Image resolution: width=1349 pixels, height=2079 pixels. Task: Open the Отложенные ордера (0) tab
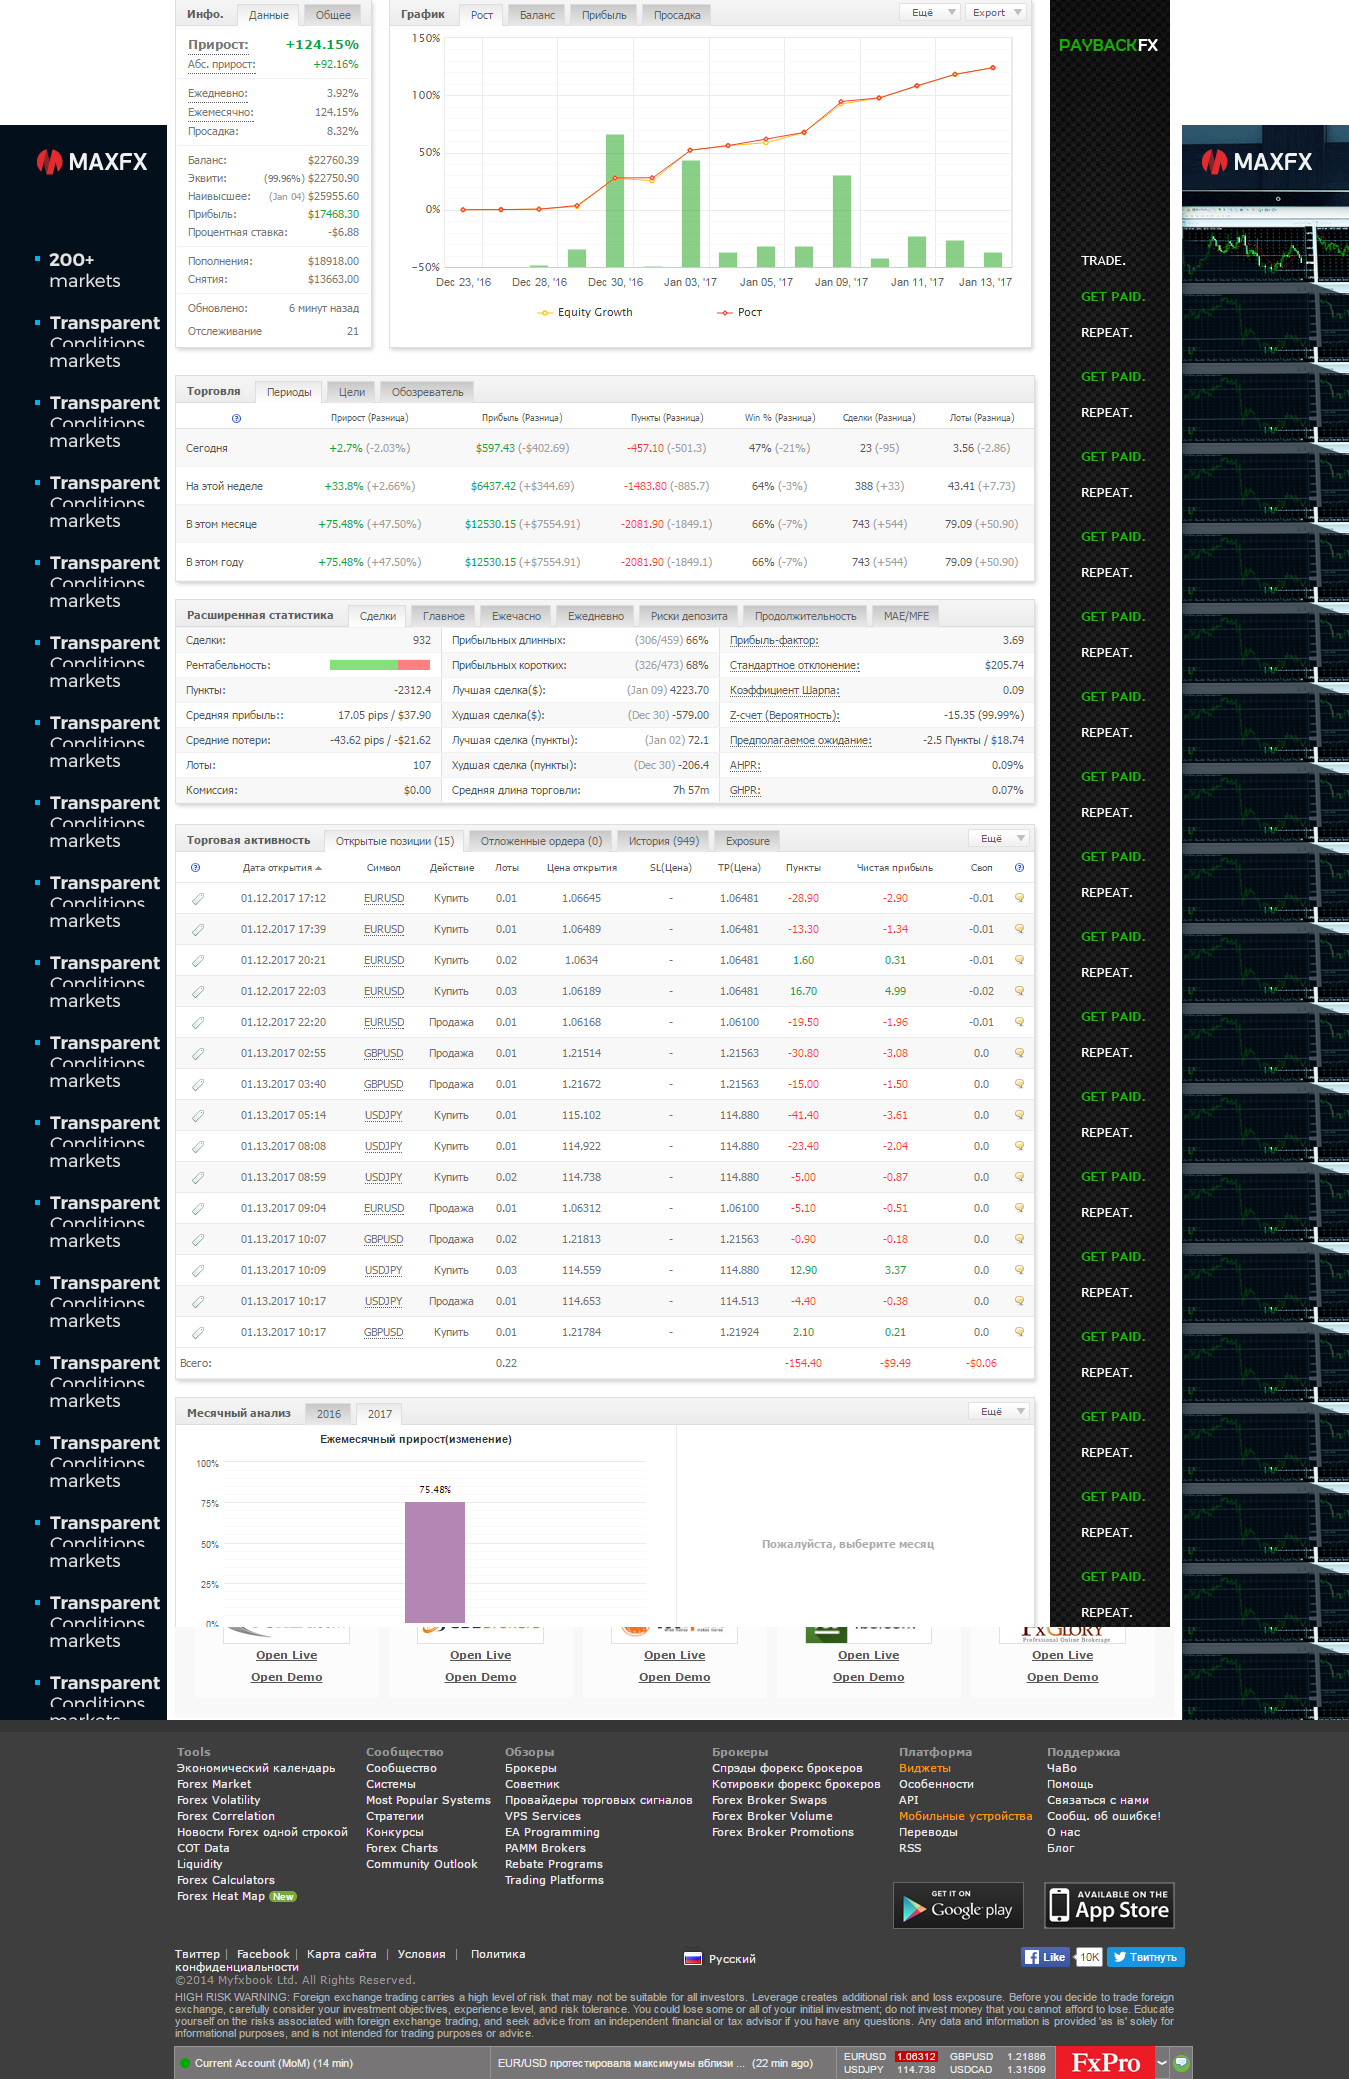pos(541,841)
